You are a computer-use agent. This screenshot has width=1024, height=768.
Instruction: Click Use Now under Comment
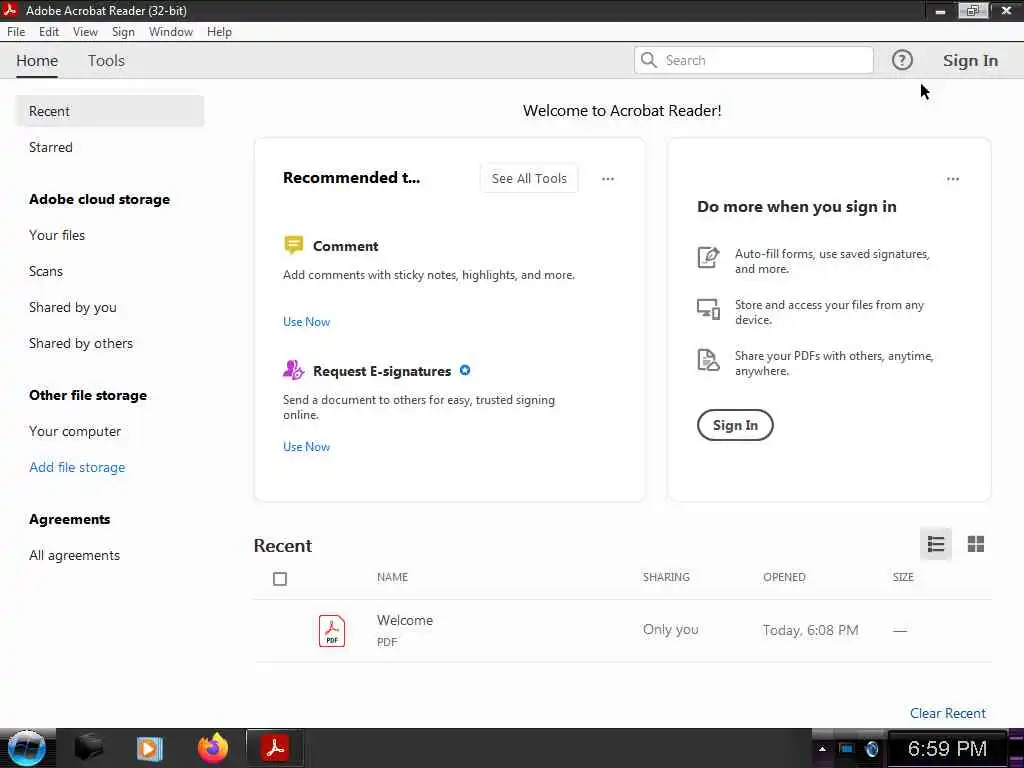tap(306, 321)
